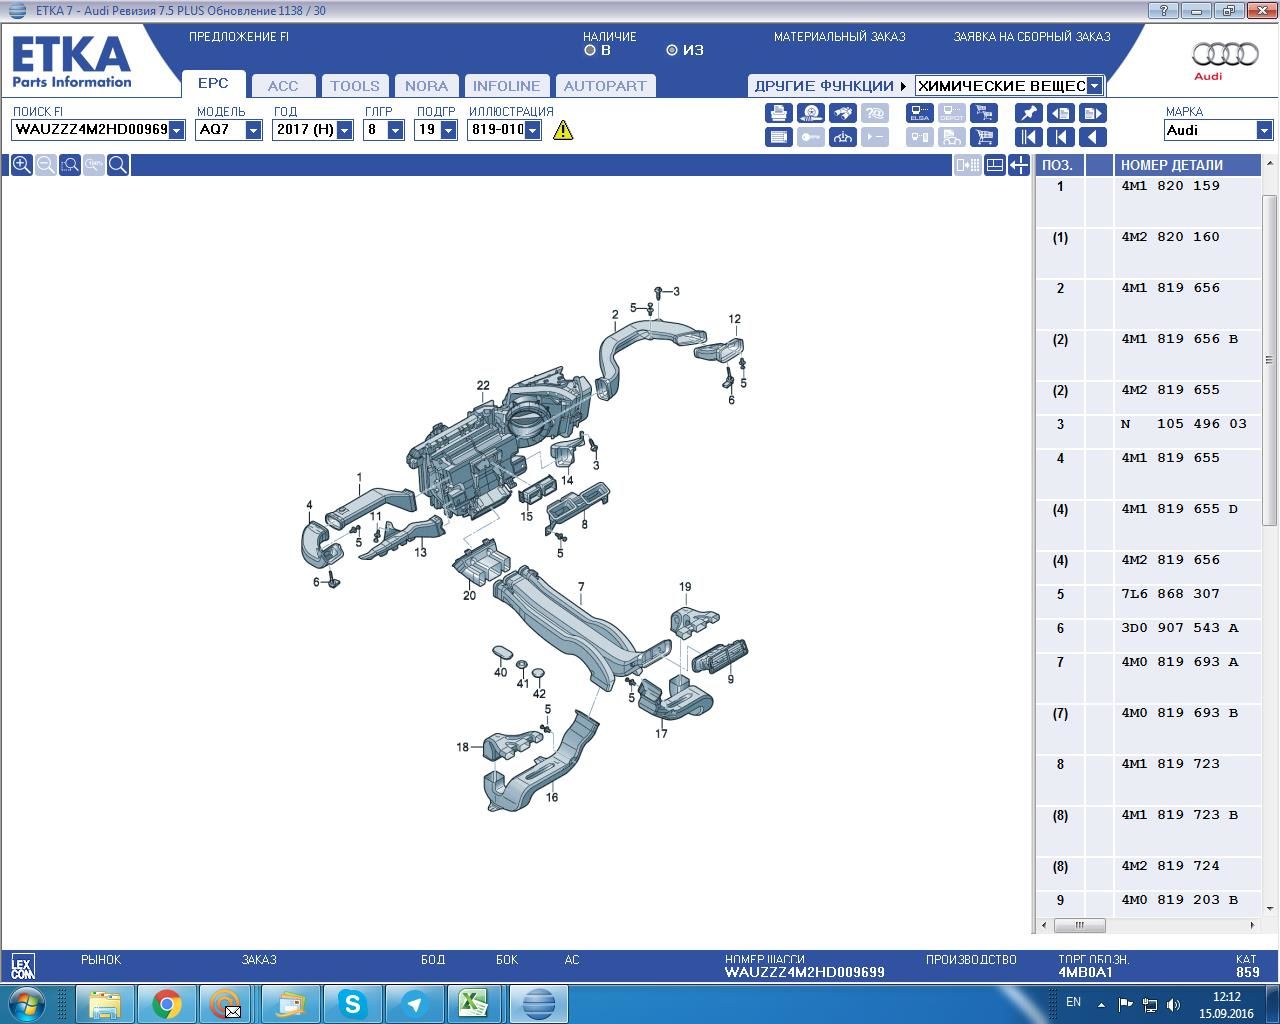Open Excel from taskbar
Screen dimensions: 1280x1024
475,1004
